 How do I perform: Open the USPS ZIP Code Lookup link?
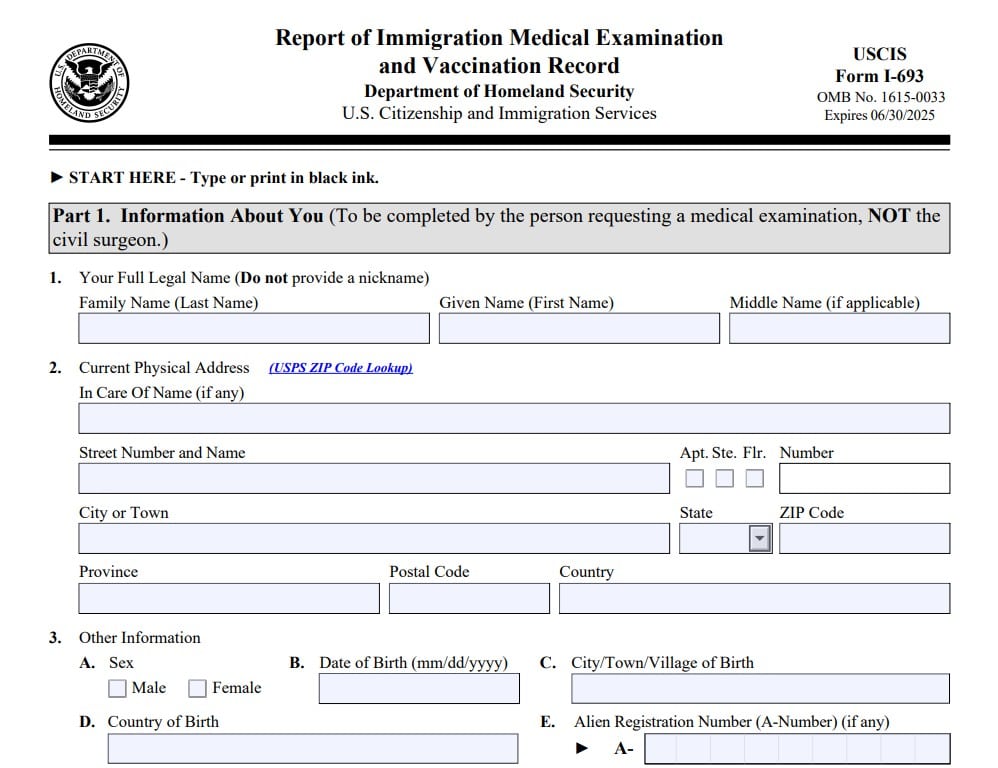pos(341,368)
